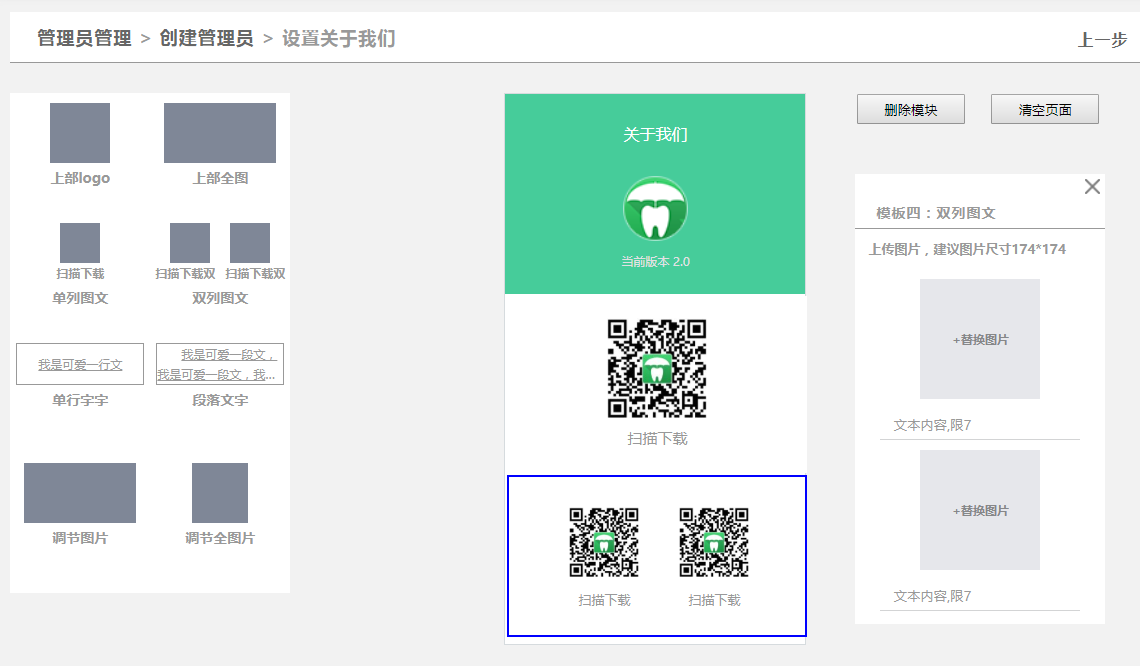The height and width of the screenshot is (666, 1140).
Task: Select the 上部logo template thumbnail
Action: [x=80, y=133]
